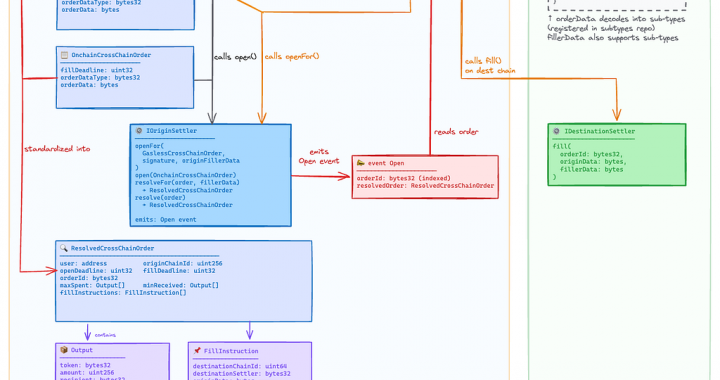Click 'orderDataType: bytes32' in OnchainCrossChainOrder box
This screenshot has width=720, height=380.
pyautogui.click(x=101, y=78)
